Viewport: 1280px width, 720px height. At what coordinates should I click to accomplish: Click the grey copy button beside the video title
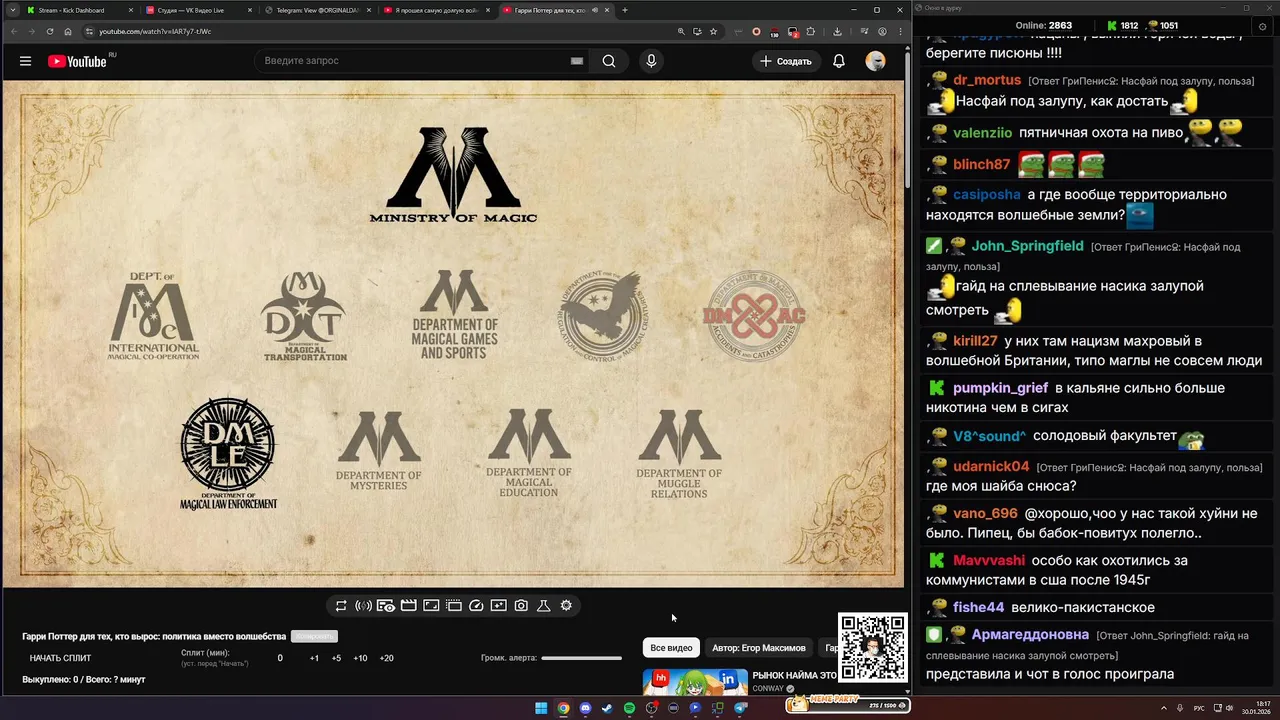[x=314, y=636]
